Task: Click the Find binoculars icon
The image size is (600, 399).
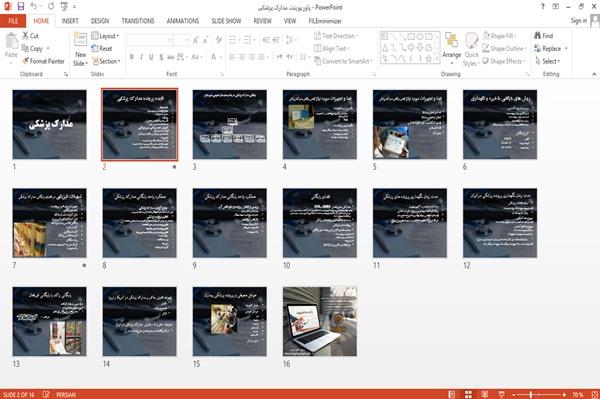Action: tap(538, 36)
